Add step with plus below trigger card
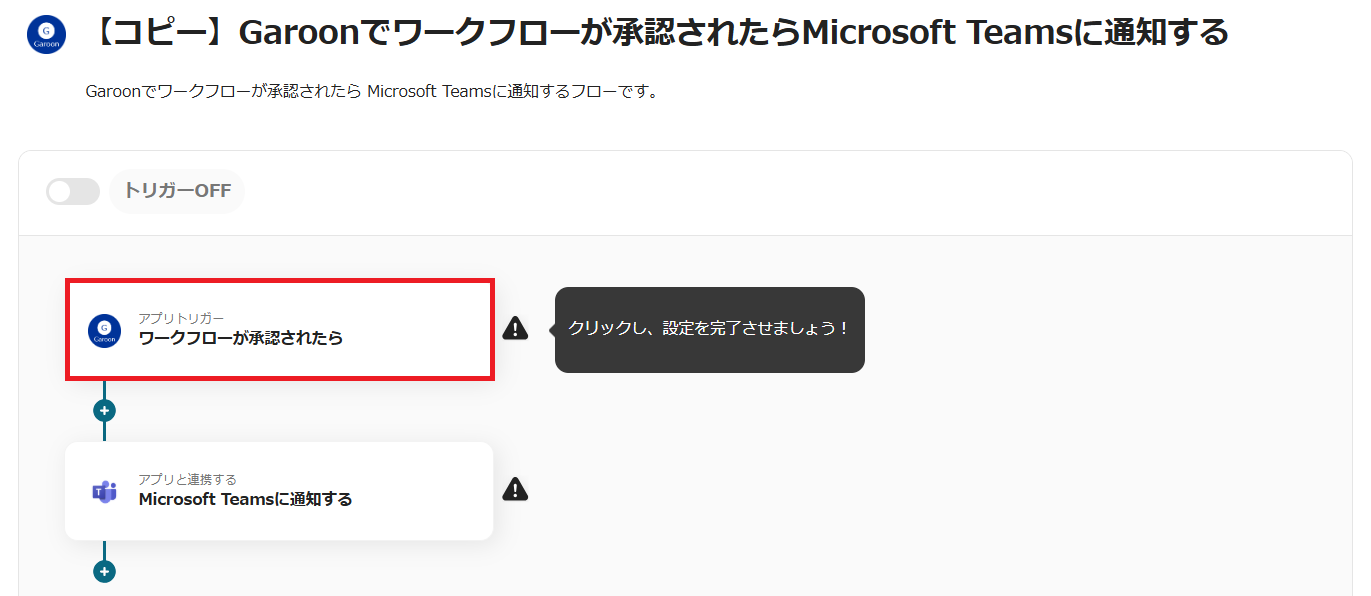This screenshot has width=1371, height=596. 104,410
